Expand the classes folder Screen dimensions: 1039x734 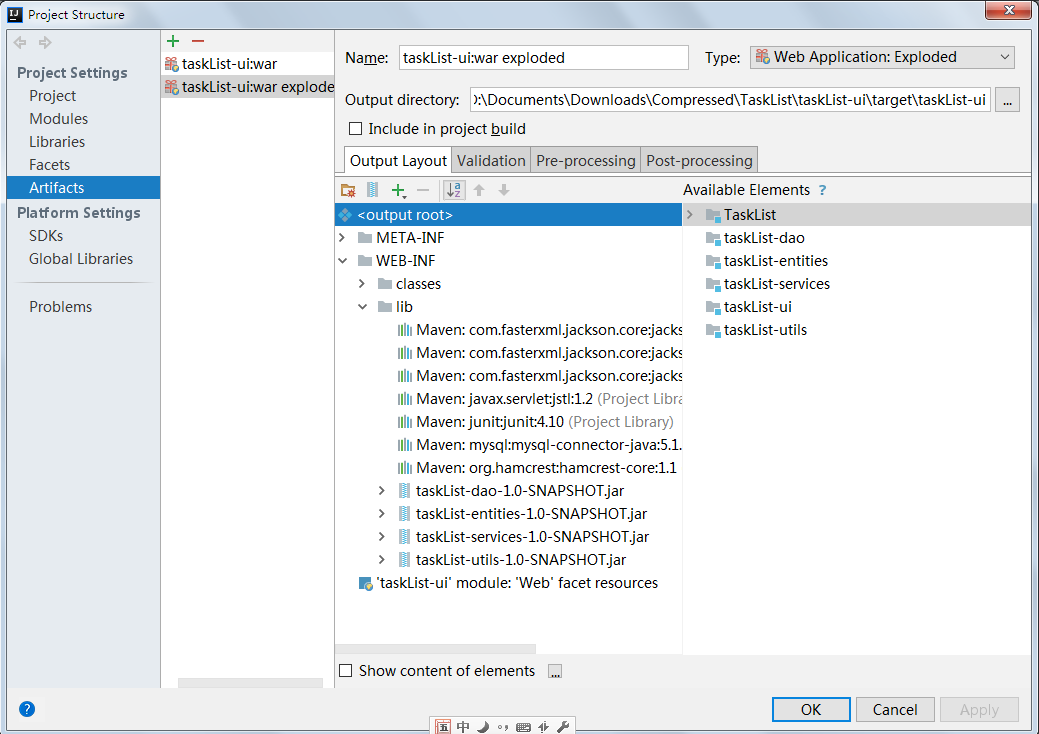click(362, 284)
